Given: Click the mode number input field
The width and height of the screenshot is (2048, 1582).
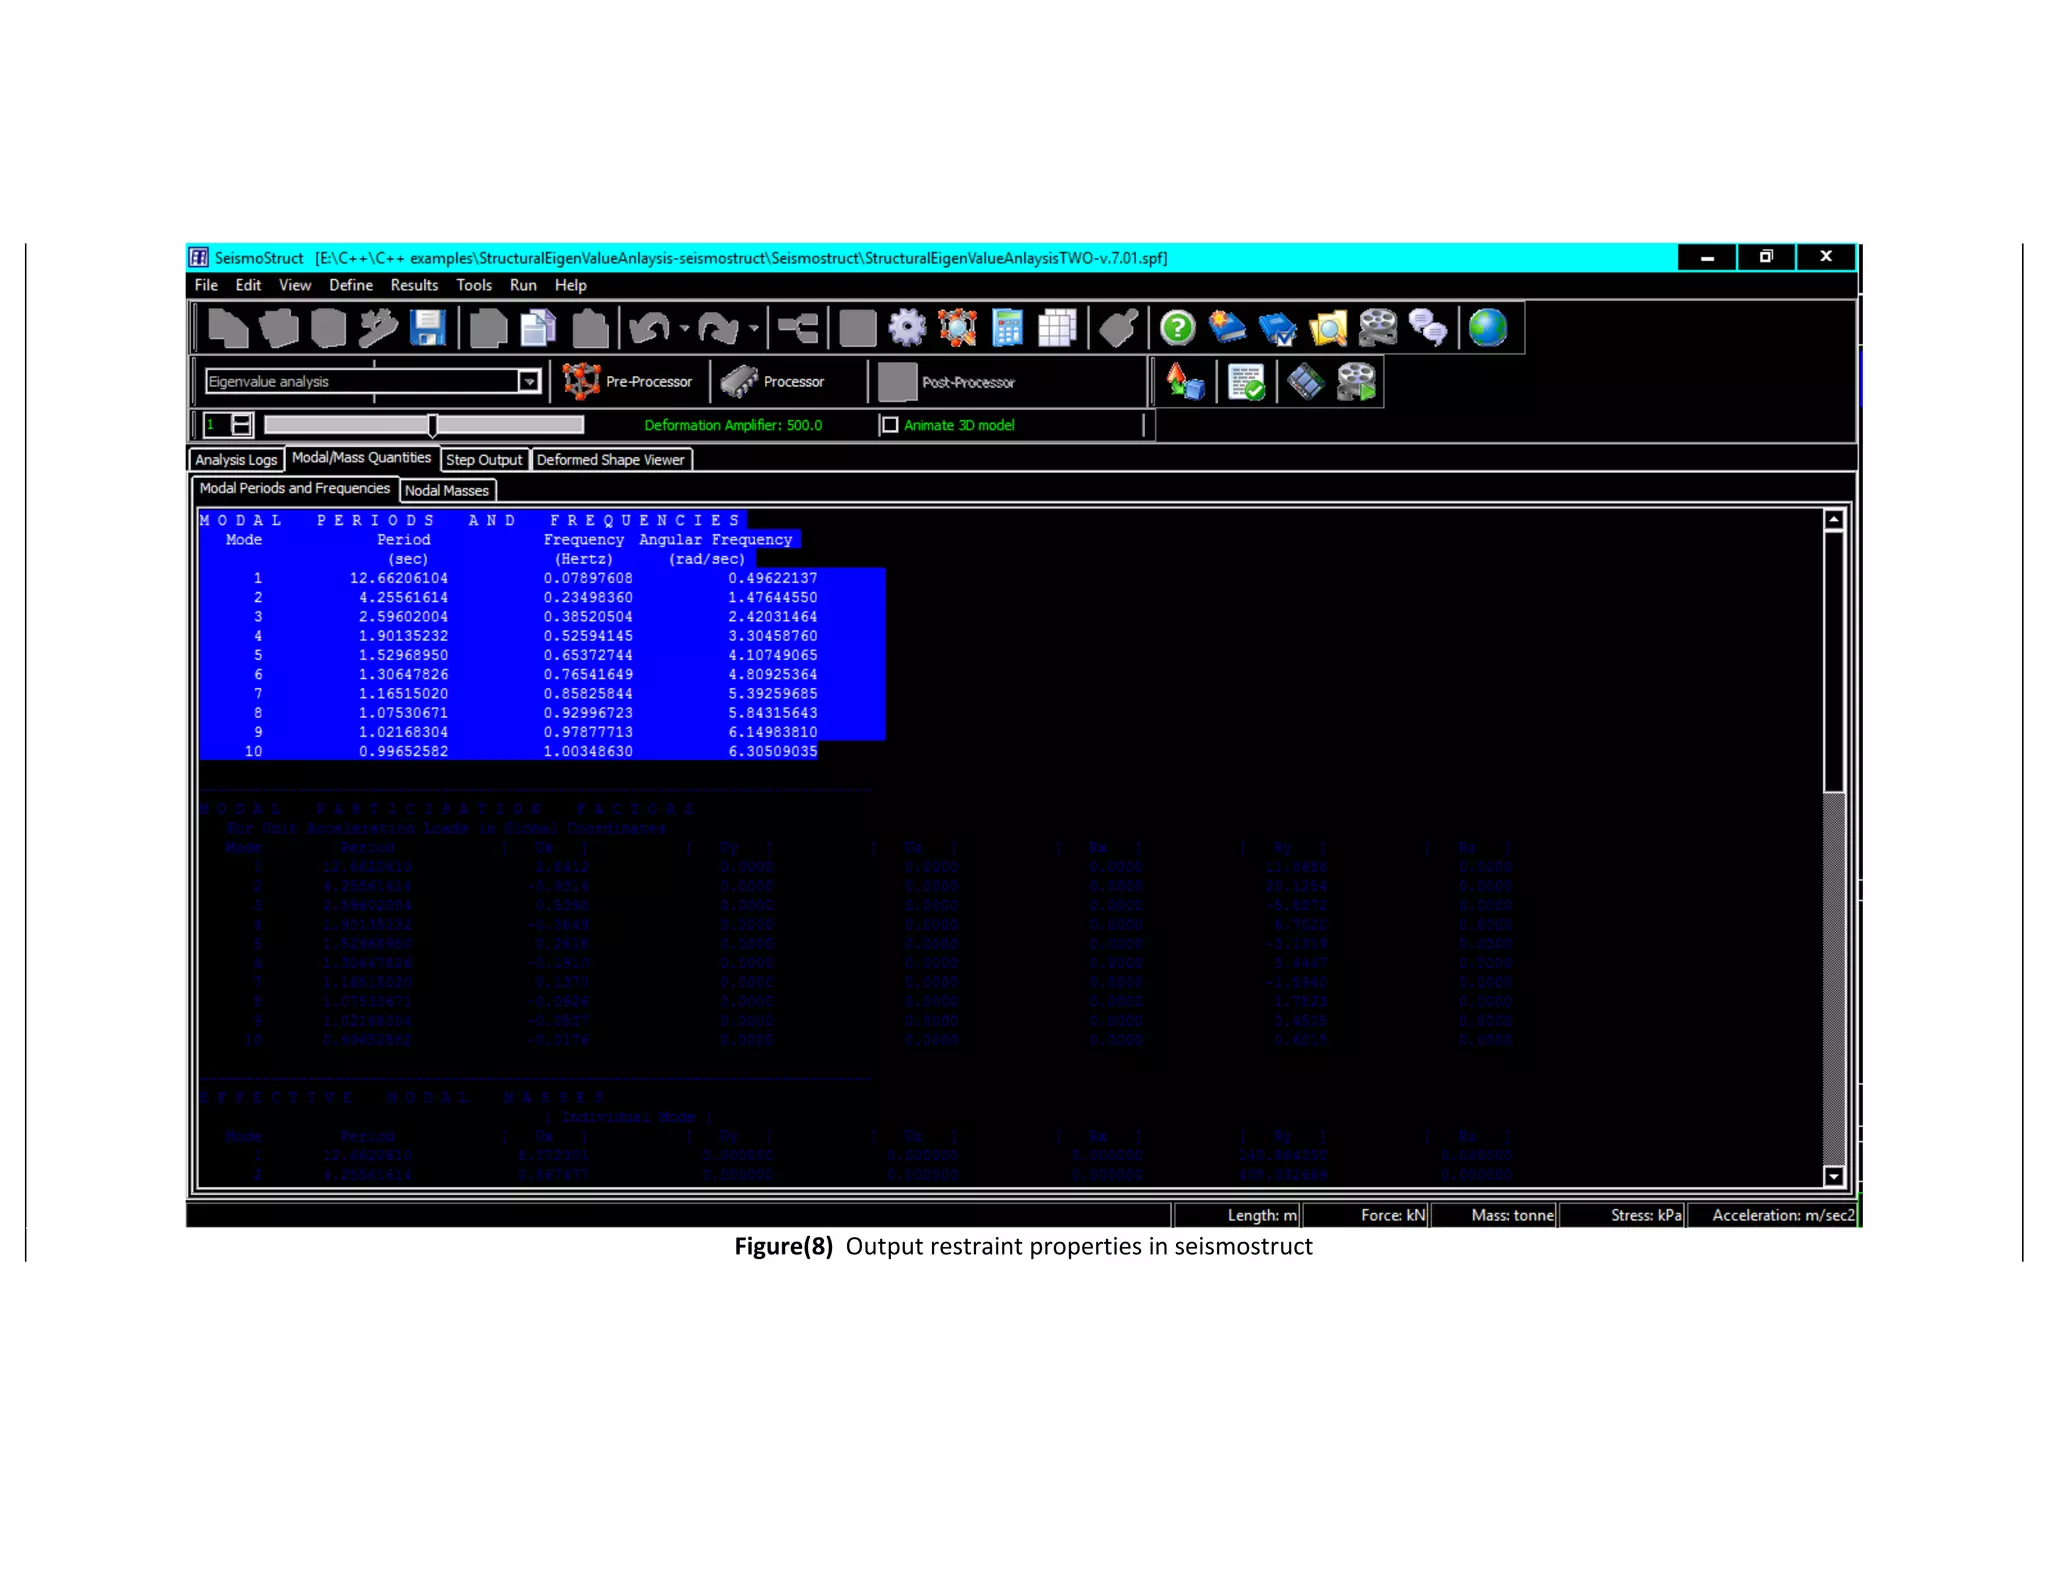Looking at the screenshot, I should tap(218, 425).
